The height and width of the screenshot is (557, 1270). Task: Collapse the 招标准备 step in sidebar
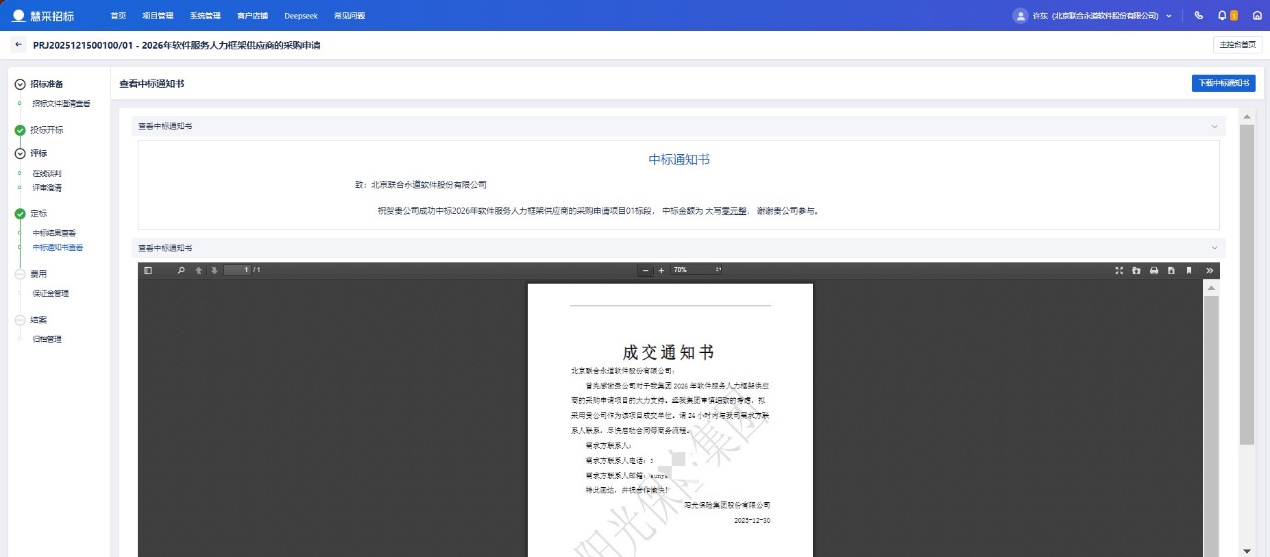[x=20, y=84]
